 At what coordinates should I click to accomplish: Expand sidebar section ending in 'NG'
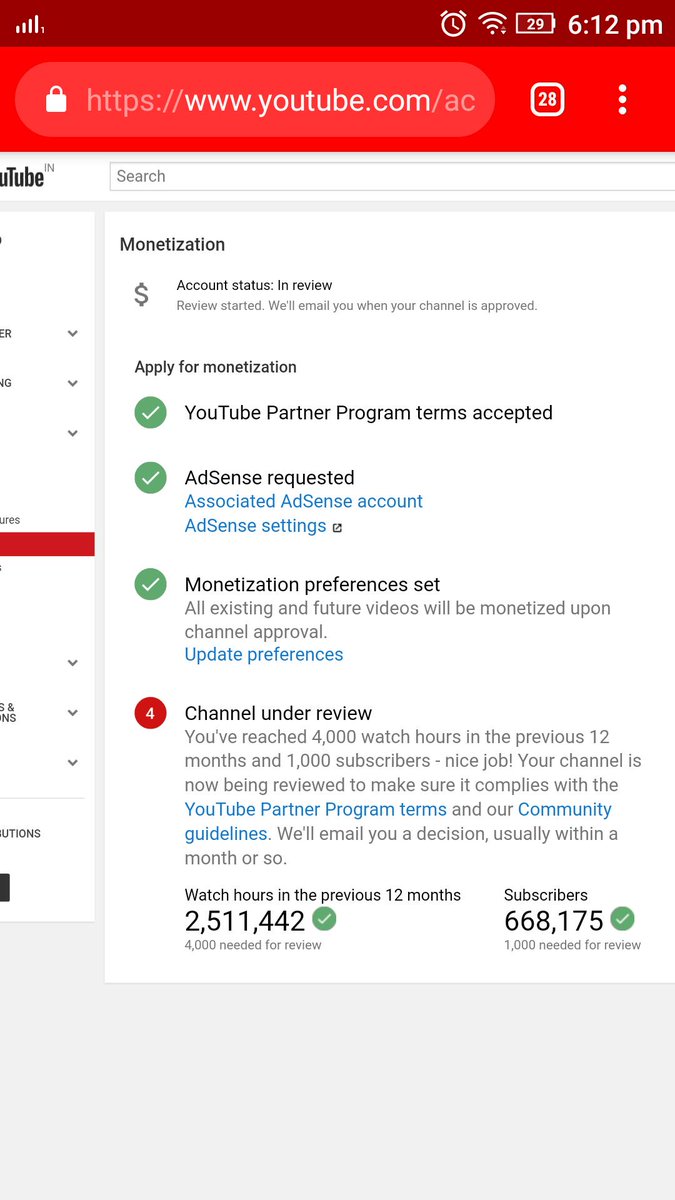73,383
